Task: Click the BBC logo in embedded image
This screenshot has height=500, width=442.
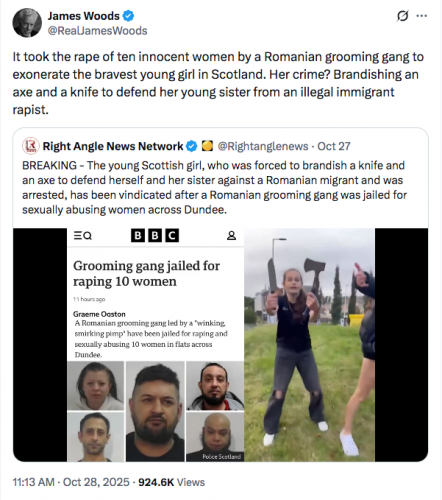Action: (x=155, y=236)
